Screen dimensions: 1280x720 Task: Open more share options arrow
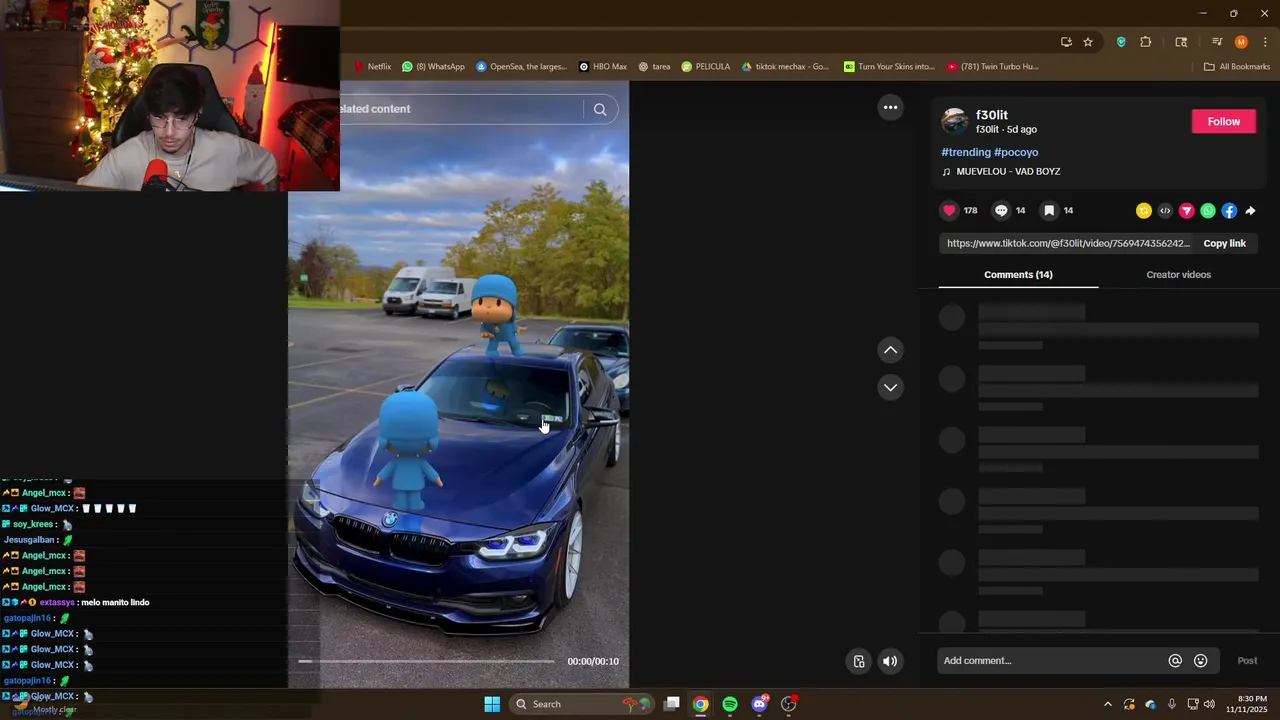tap(1250, 211)
